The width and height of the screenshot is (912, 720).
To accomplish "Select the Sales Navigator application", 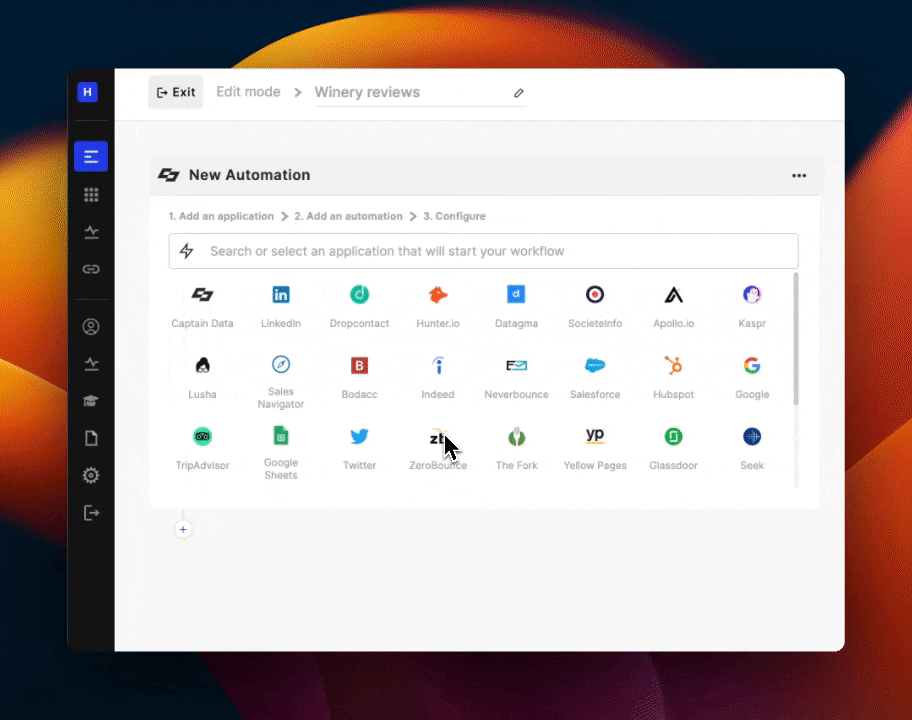I will (x=281, y=382).
